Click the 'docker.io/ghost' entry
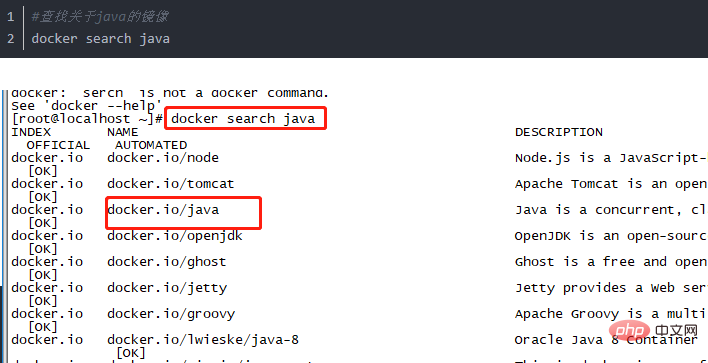This screenshot has width=708, height=363. 167,262
